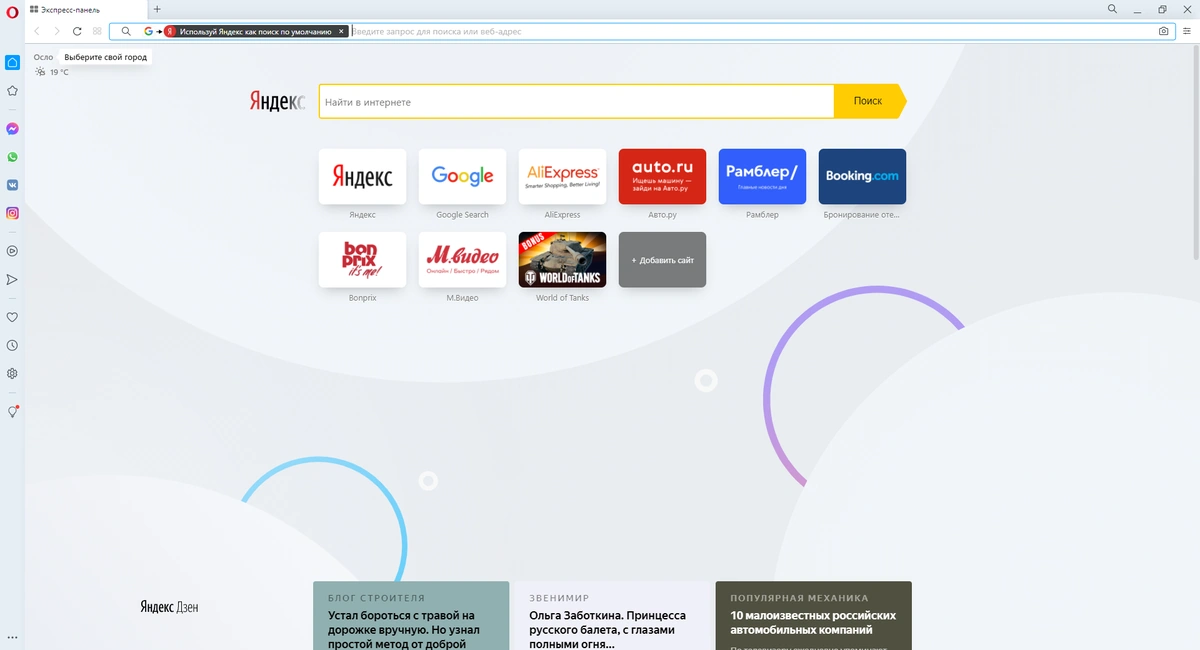Open Settings gear in sidebar

(x=12, y=373)
